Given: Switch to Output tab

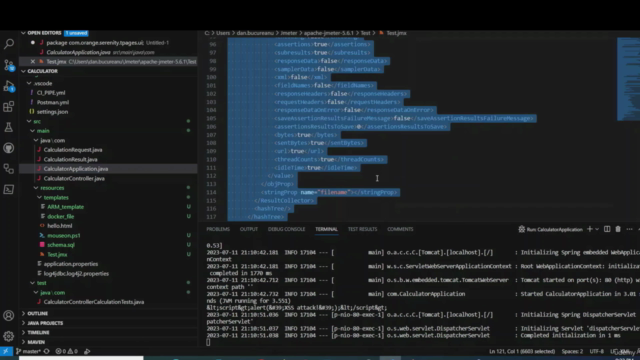Looking at the screenshot, I should pyautogui.click(x=249, y=229).
